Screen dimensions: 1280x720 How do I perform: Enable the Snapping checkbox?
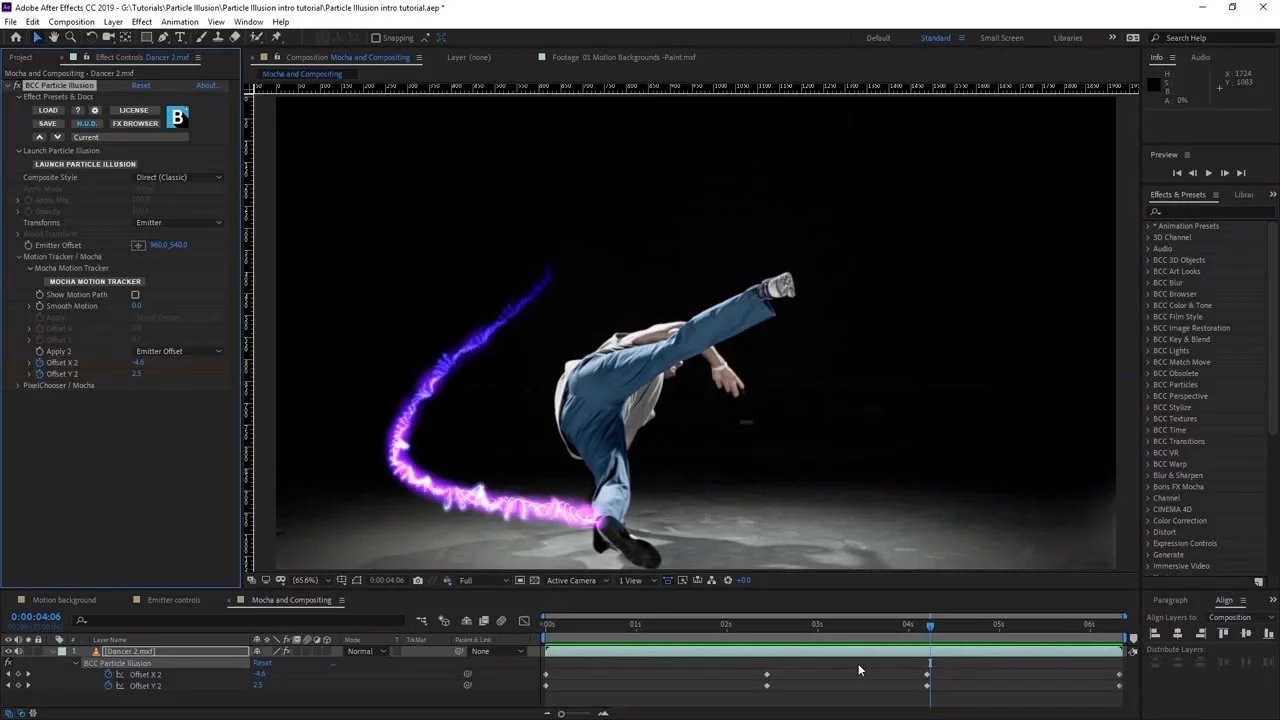click(378, 37)
